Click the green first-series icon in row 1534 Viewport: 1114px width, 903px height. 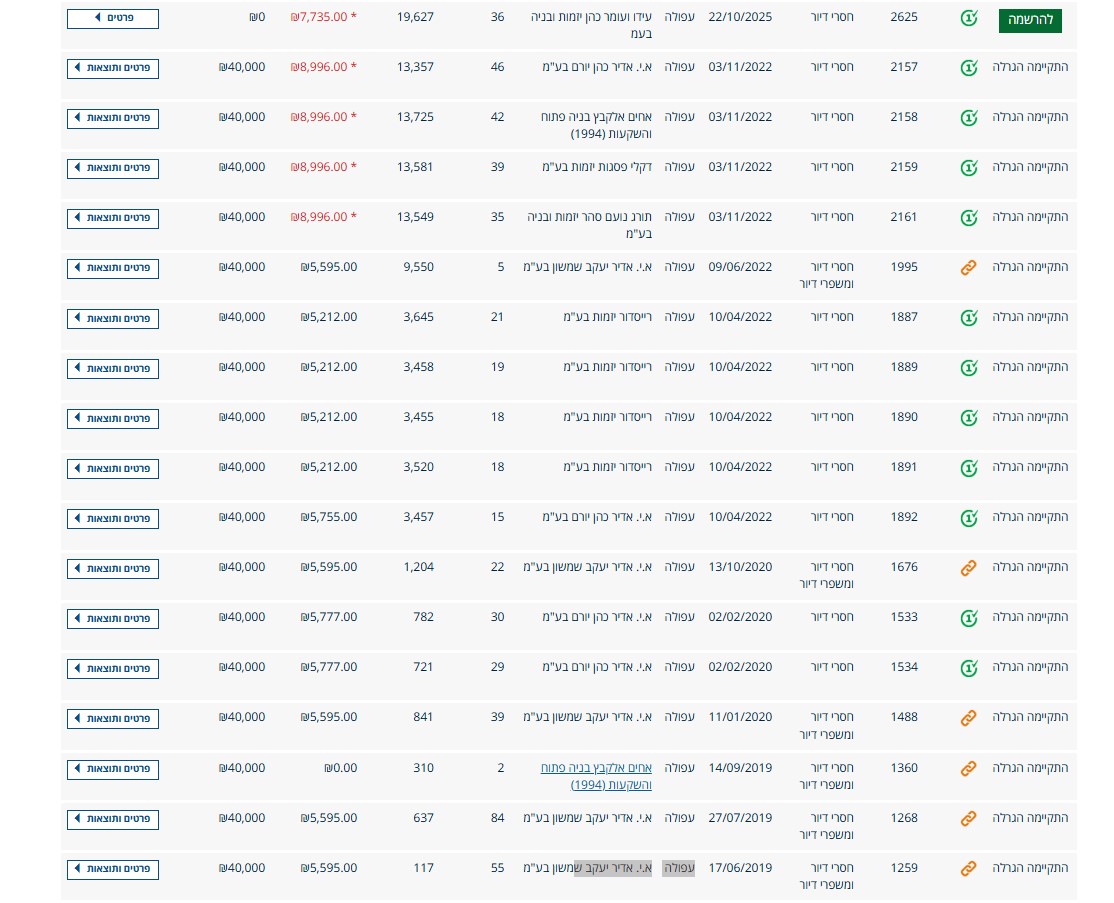point(969,668)
